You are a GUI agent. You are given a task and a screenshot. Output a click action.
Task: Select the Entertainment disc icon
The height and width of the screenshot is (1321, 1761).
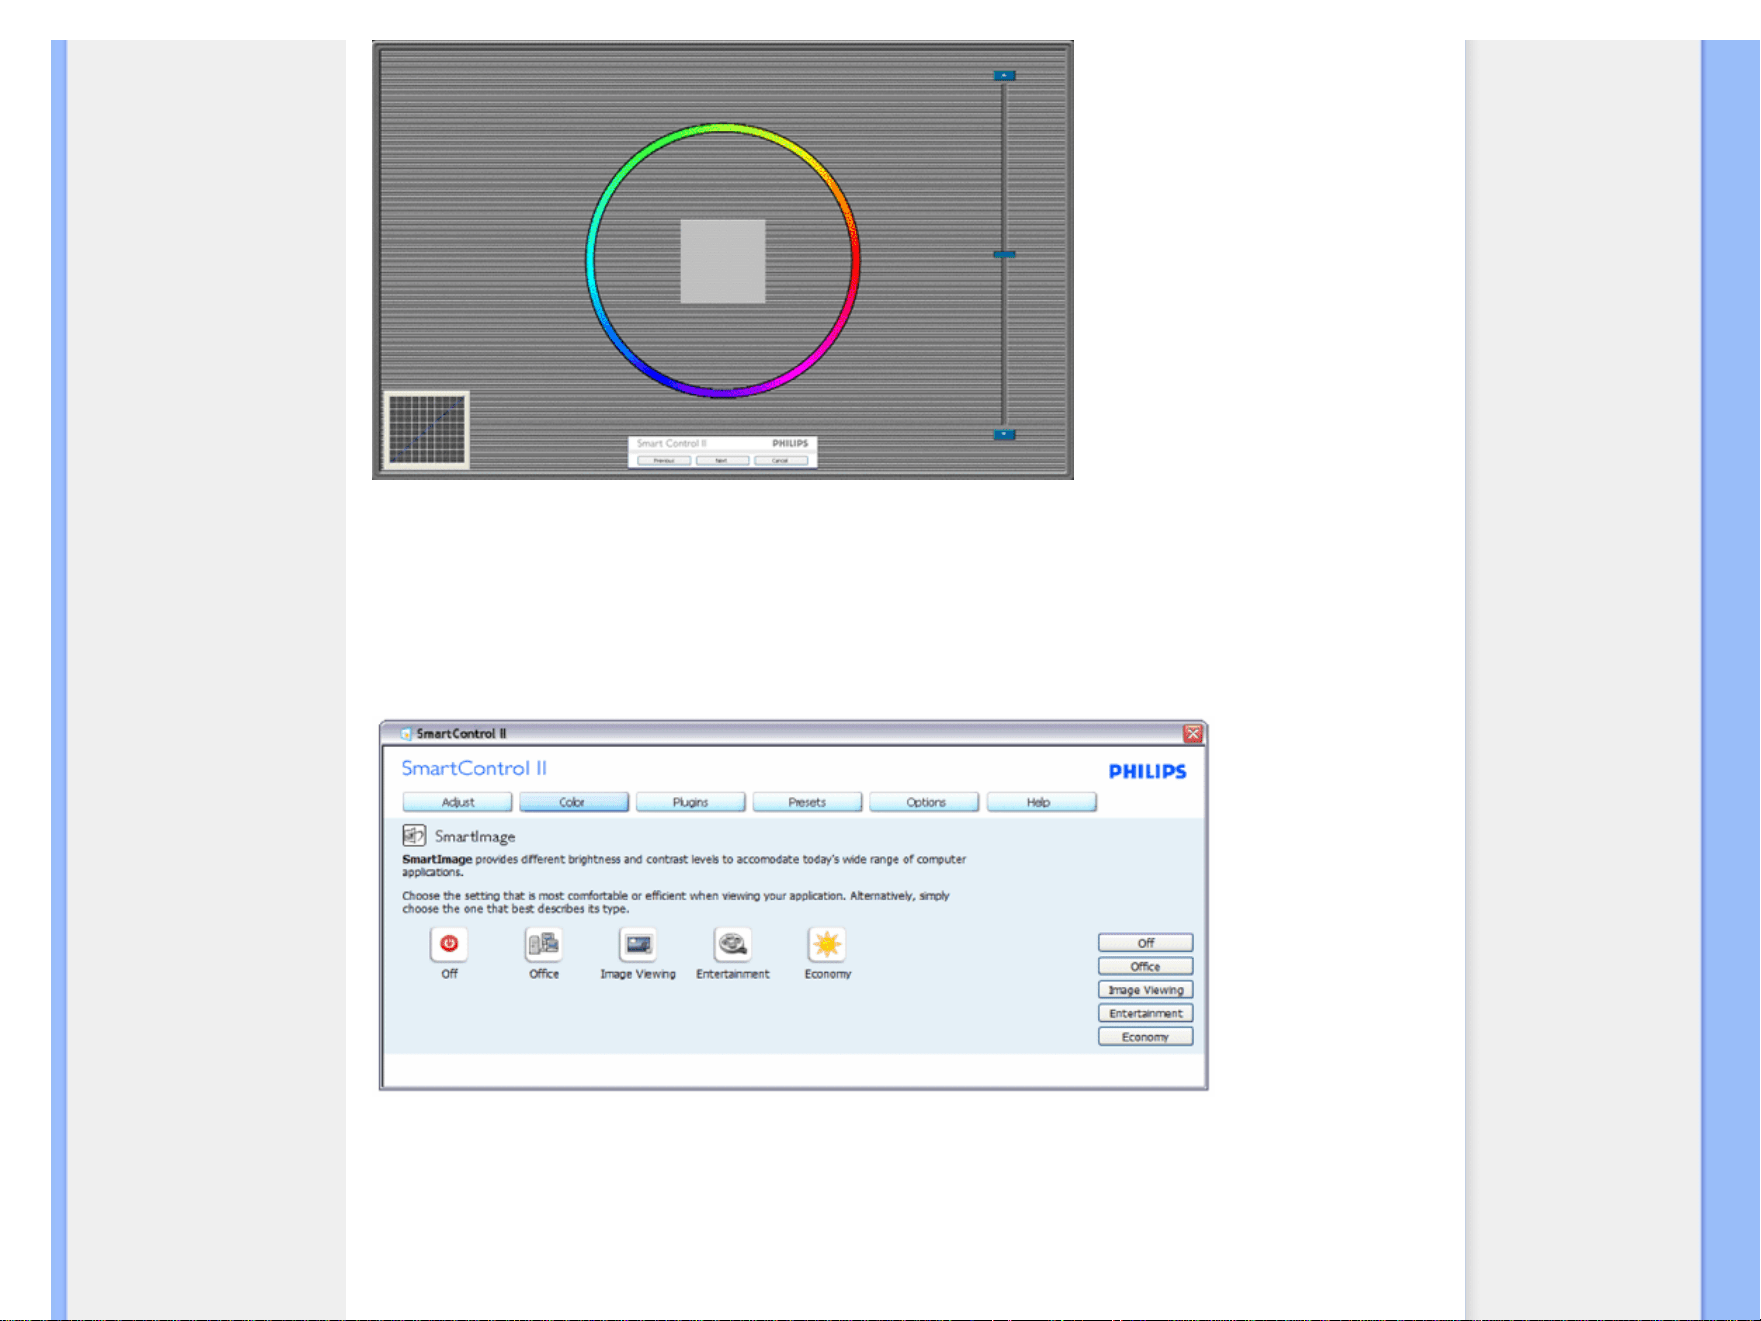[x=733, y=943]
